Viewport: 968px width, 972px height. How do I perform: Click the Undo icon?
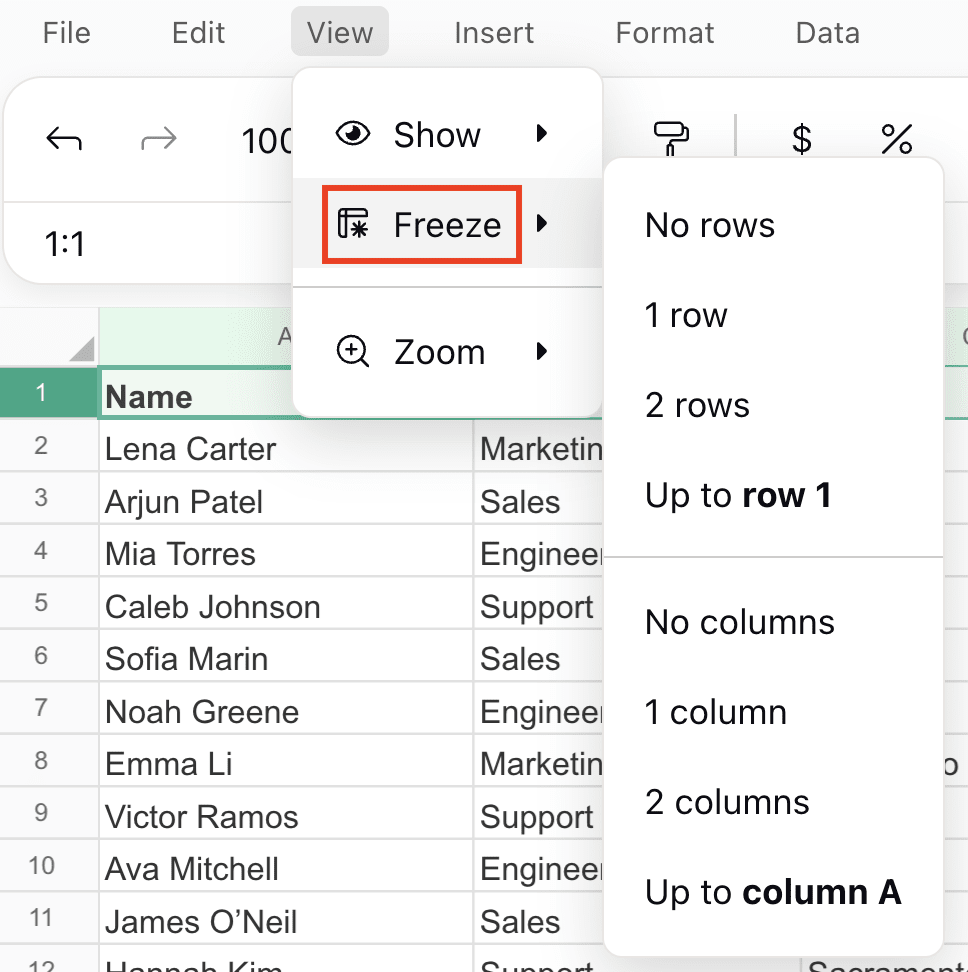[x=63, y=140]
